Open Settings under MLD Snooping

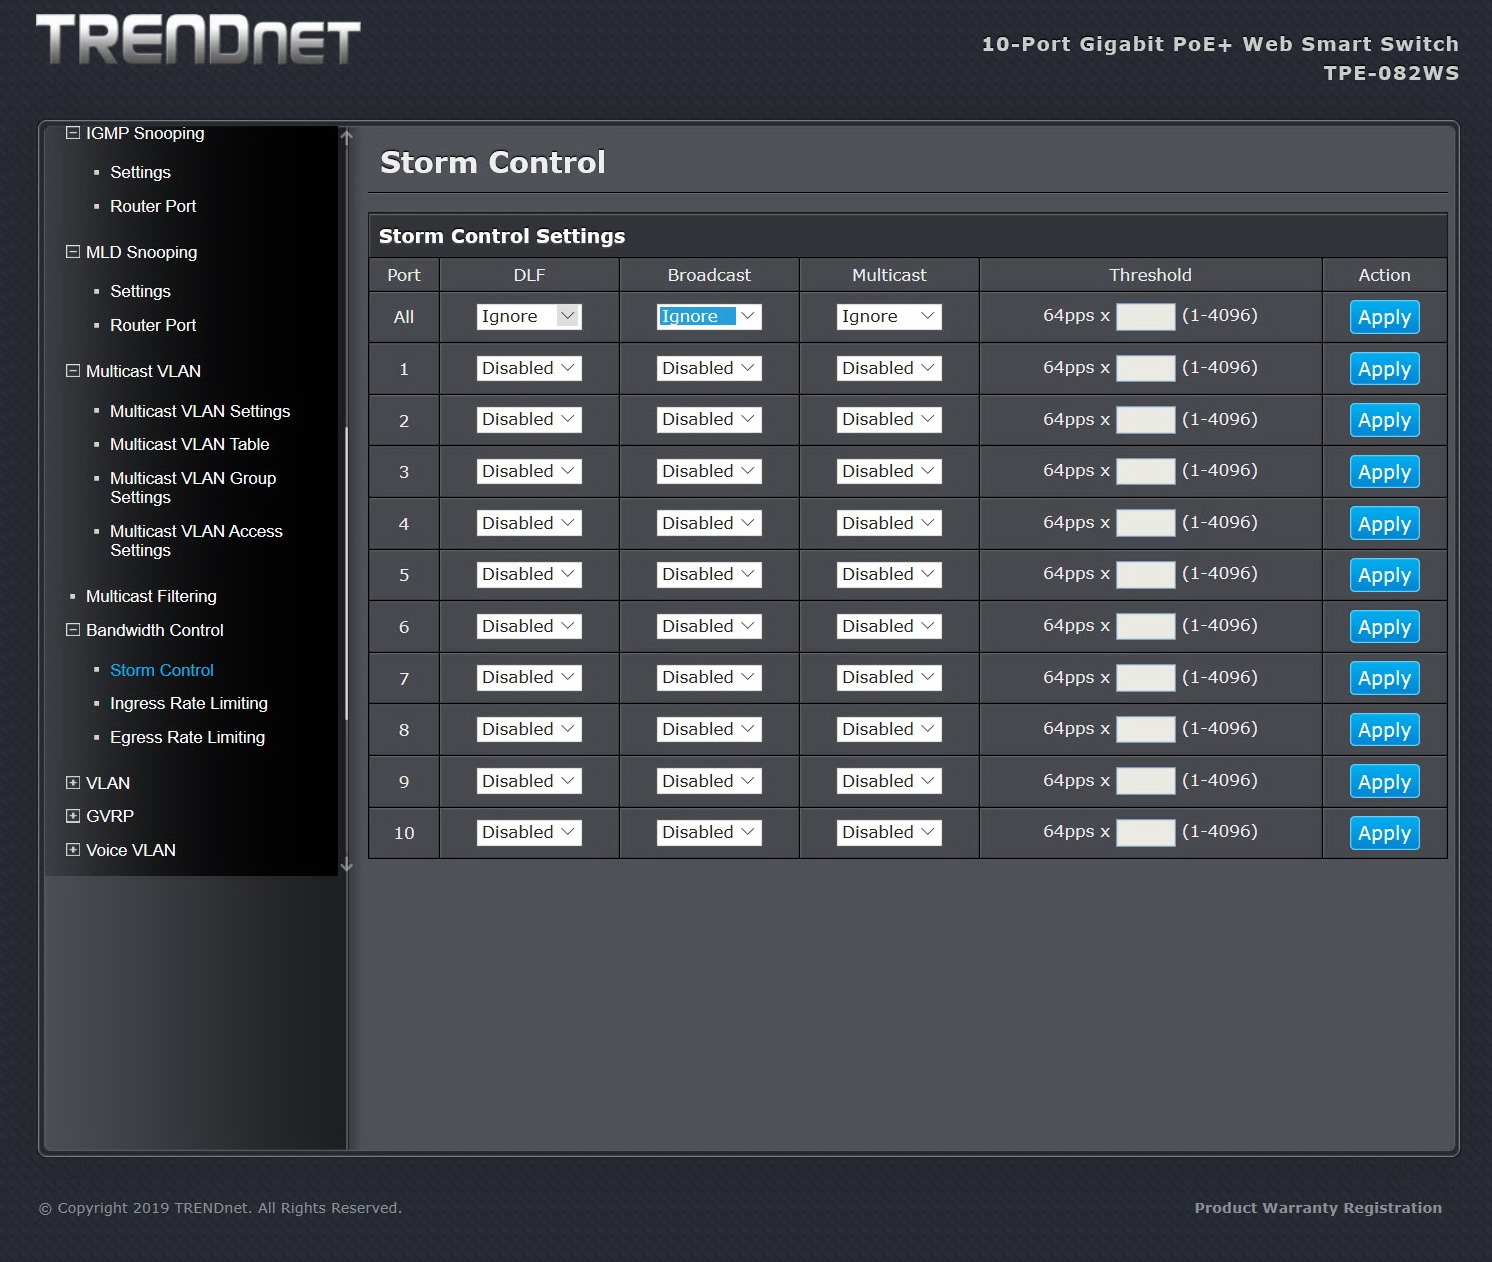(140, 291)
